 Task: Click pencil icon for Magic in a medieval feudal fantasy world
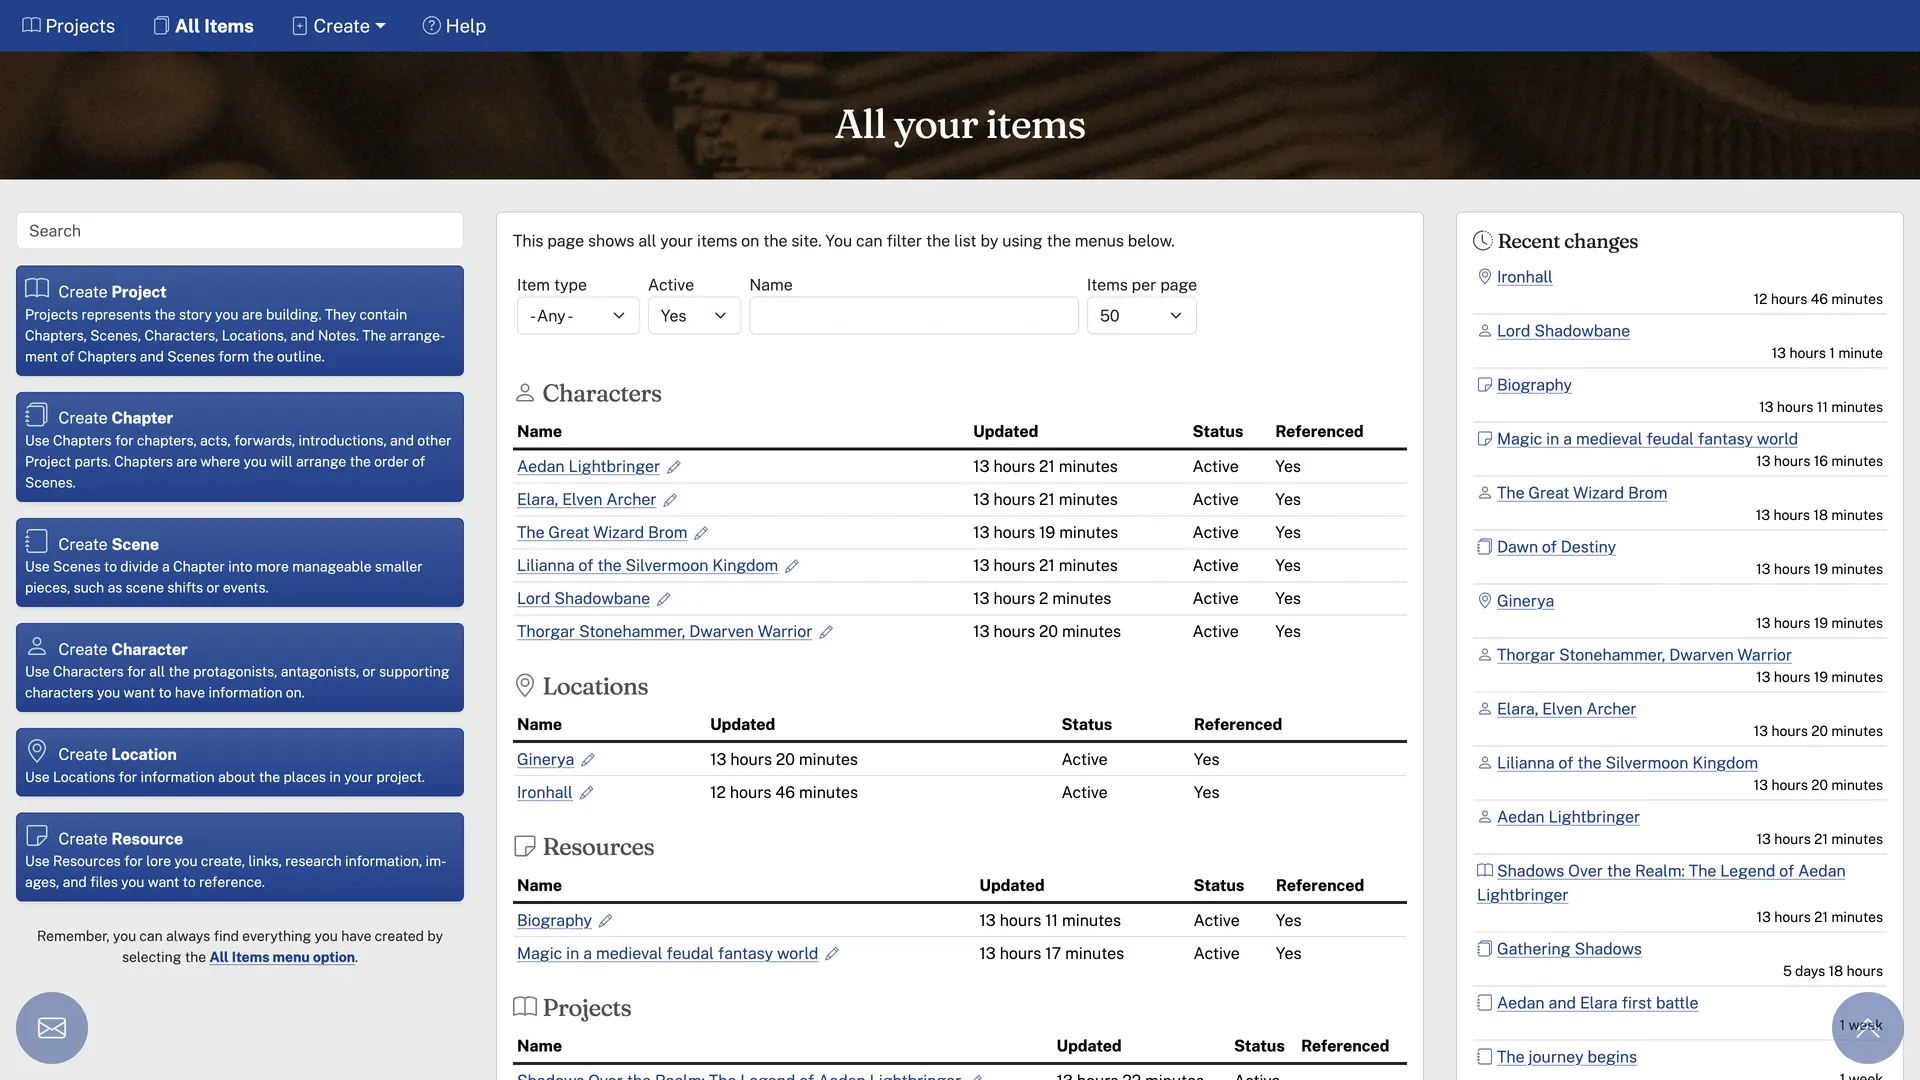tap(832, 954)
